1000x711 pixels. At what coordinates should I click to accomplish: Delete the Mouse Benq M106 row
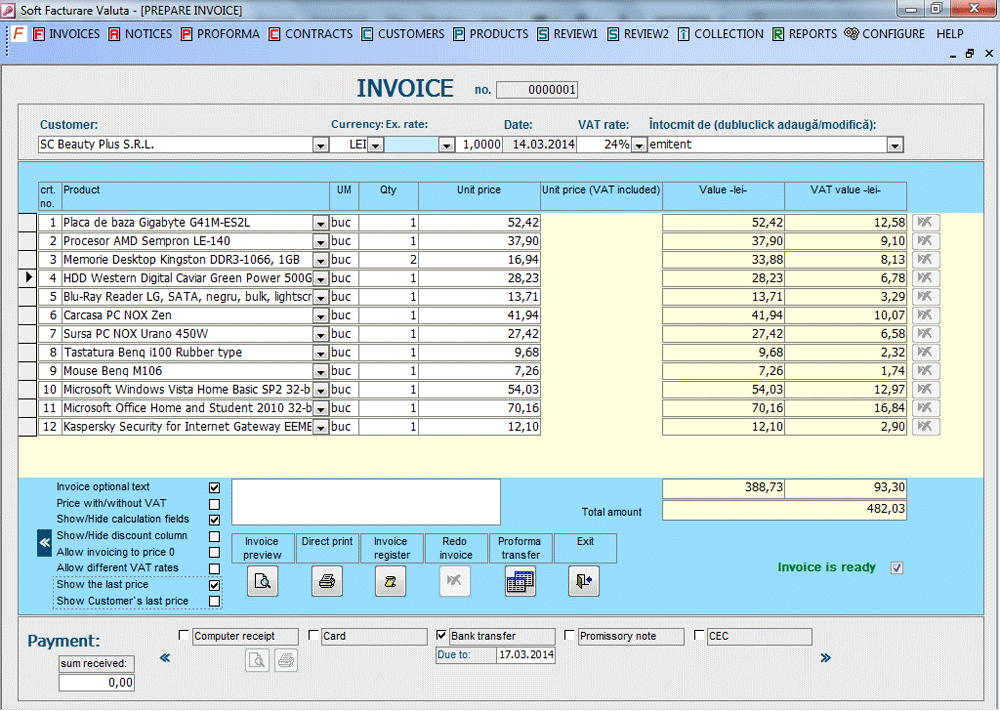pyautogui.click(x=926, y=370)
